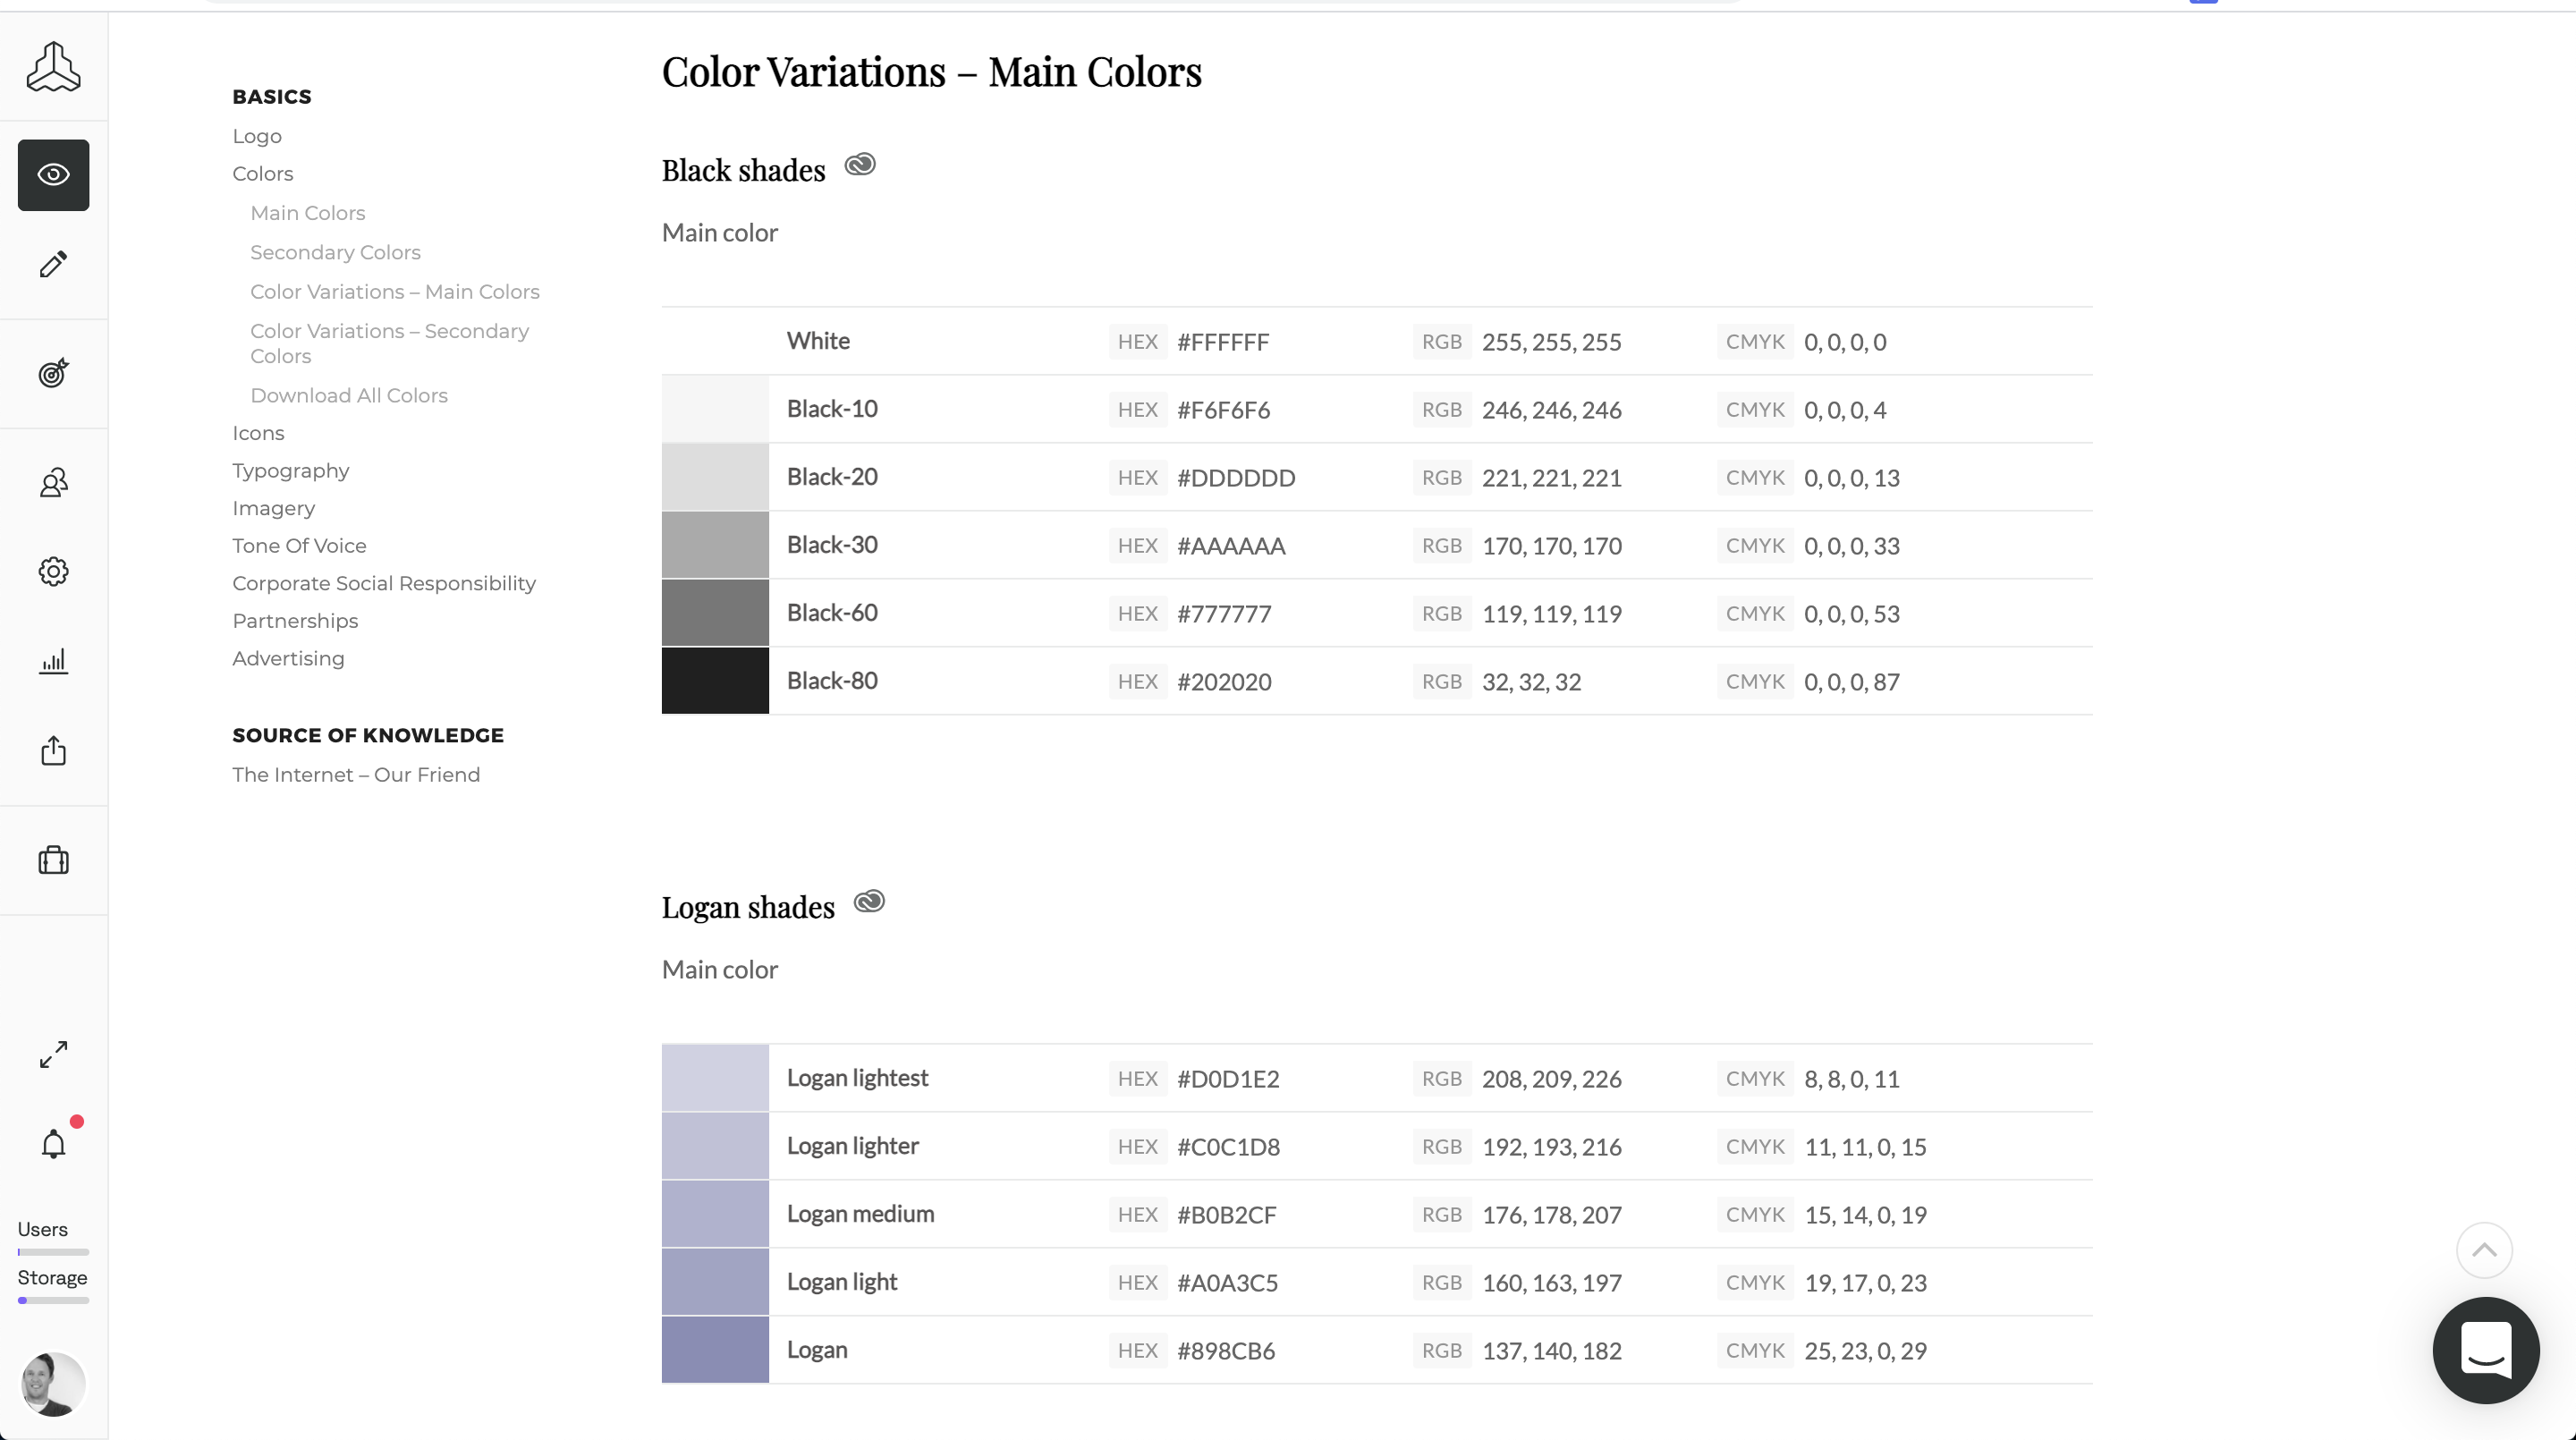The width and height of the screenshot is (2576, 1440).
Task: Toggle fullscreen with the expand arrows icon
Action: click(53, 1054)
